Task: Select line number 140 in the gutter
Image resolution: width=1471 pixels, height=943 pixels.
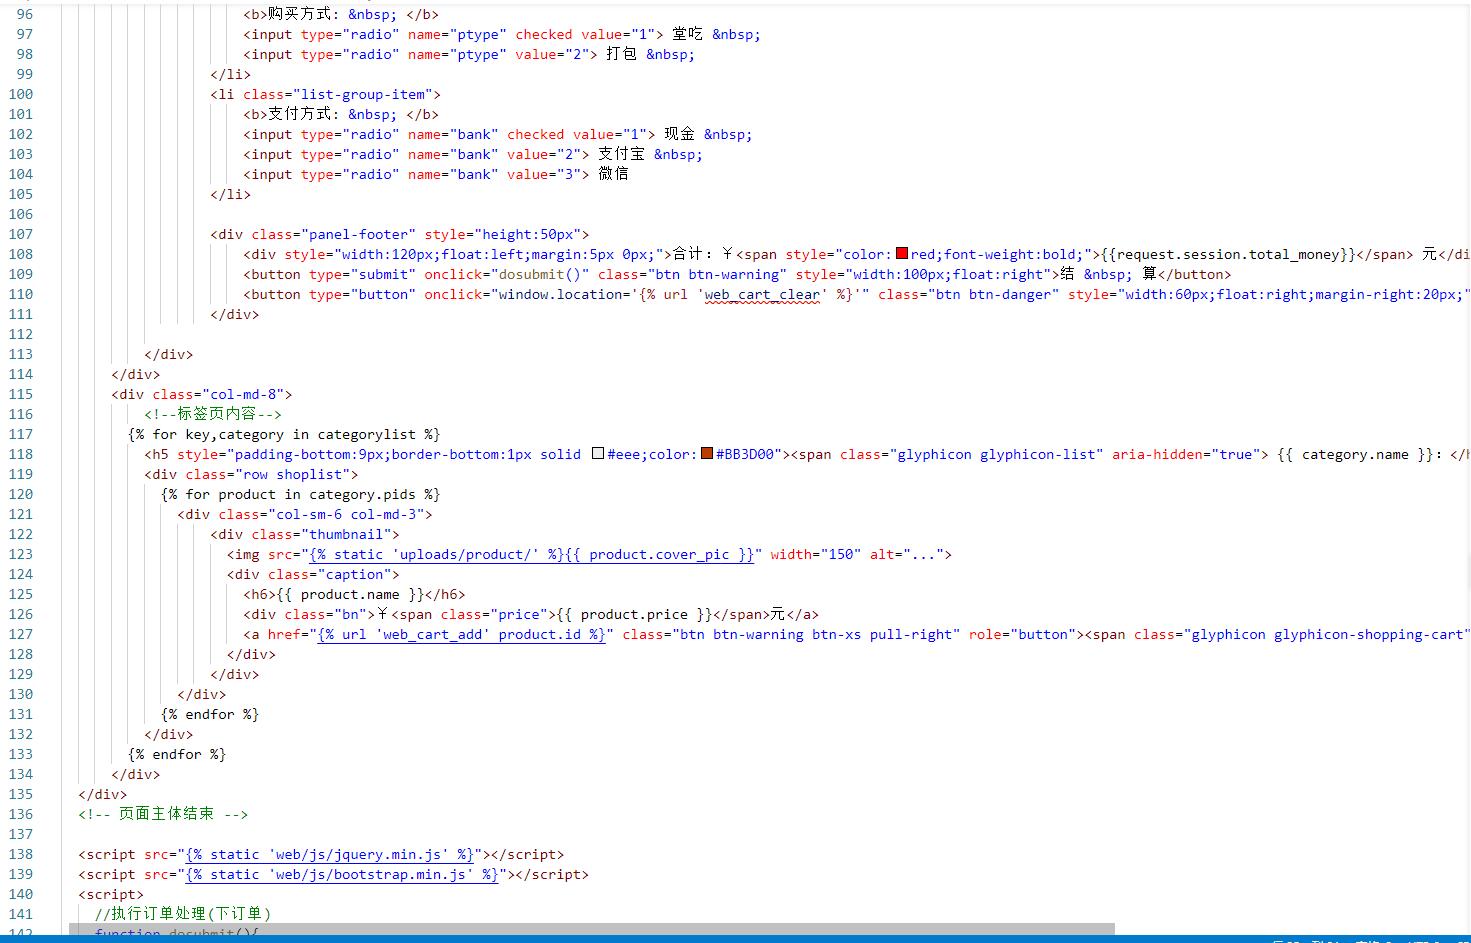Action: [21, 894]
